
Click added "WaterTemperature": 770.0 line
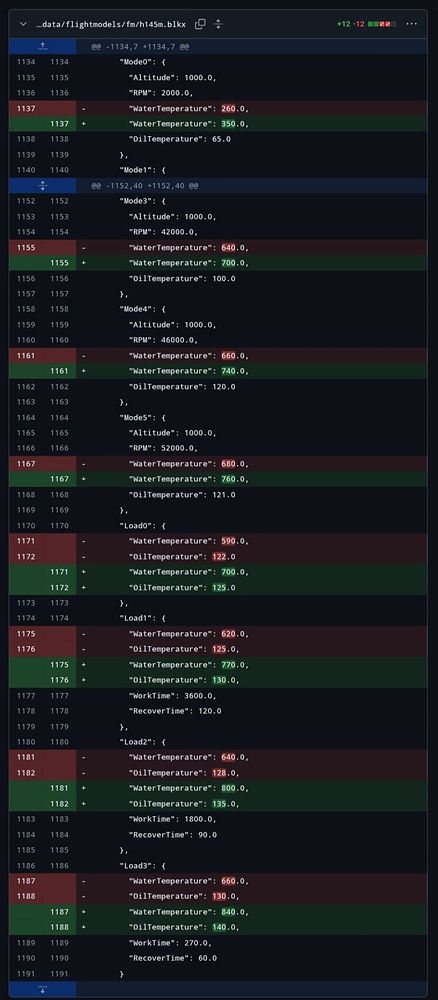[189, 665]
